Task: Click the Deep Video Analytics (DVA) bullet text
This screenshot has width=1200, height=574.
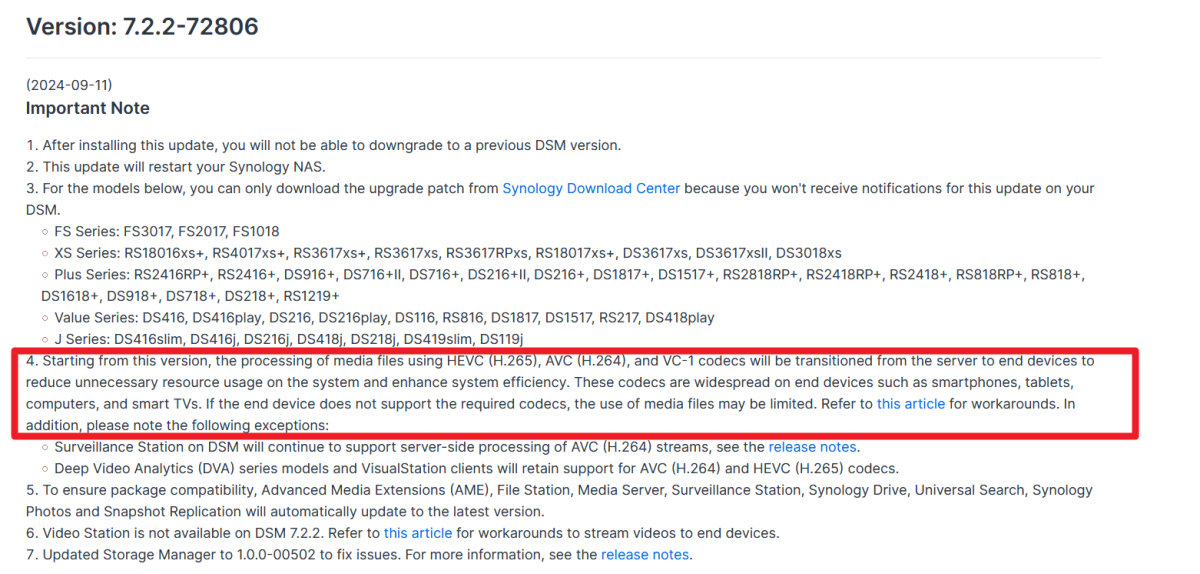Action: tap(476, 468)
